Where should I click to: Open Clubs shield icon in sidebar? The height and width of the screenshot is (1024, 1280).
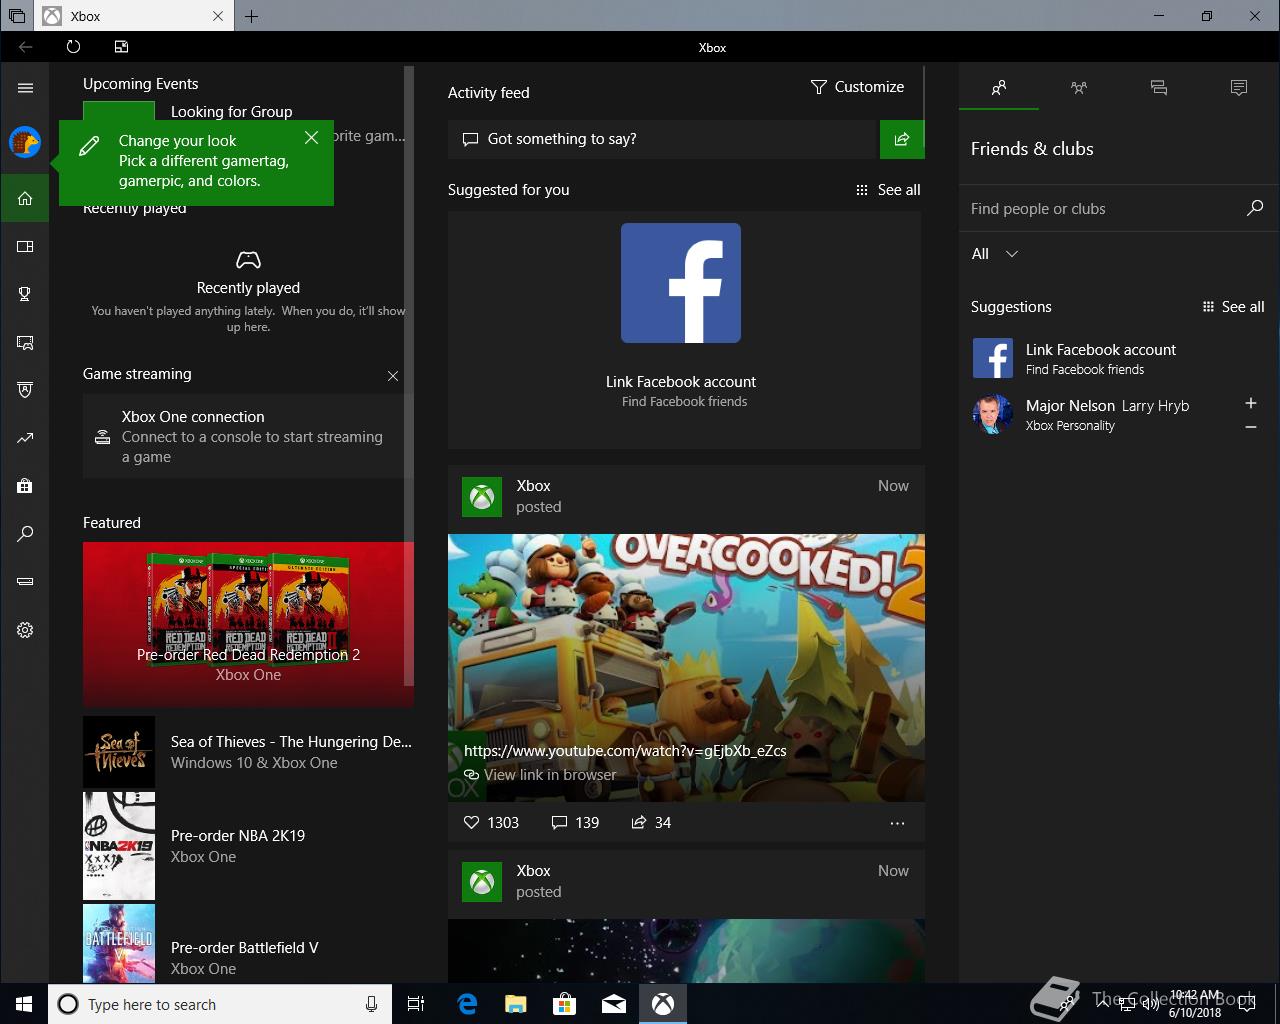(25, 390)
